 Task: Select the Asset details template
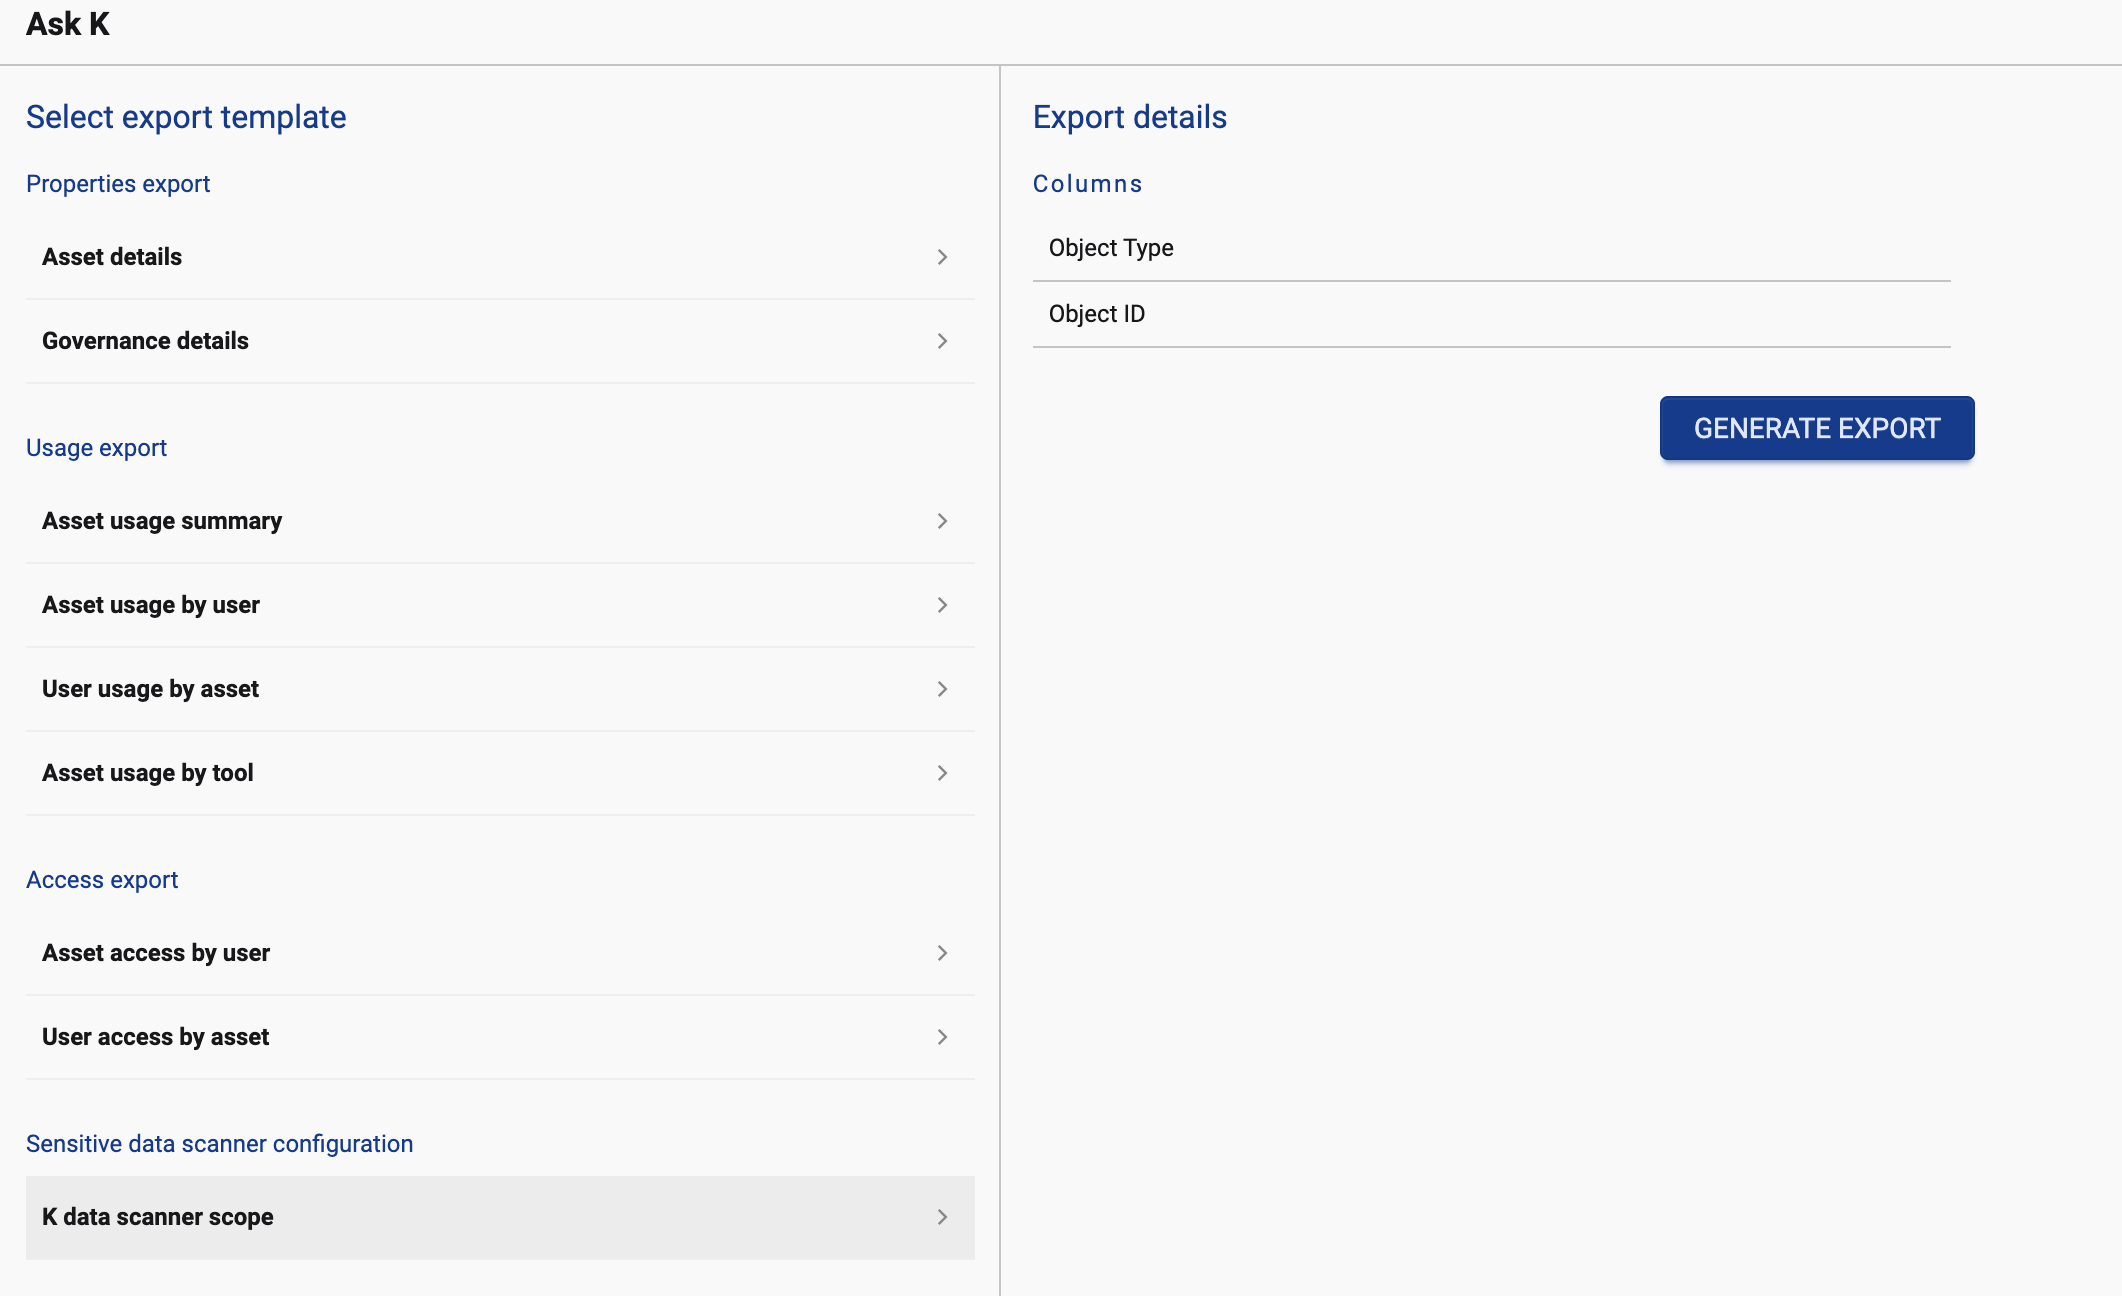click(x=112, y=257)
